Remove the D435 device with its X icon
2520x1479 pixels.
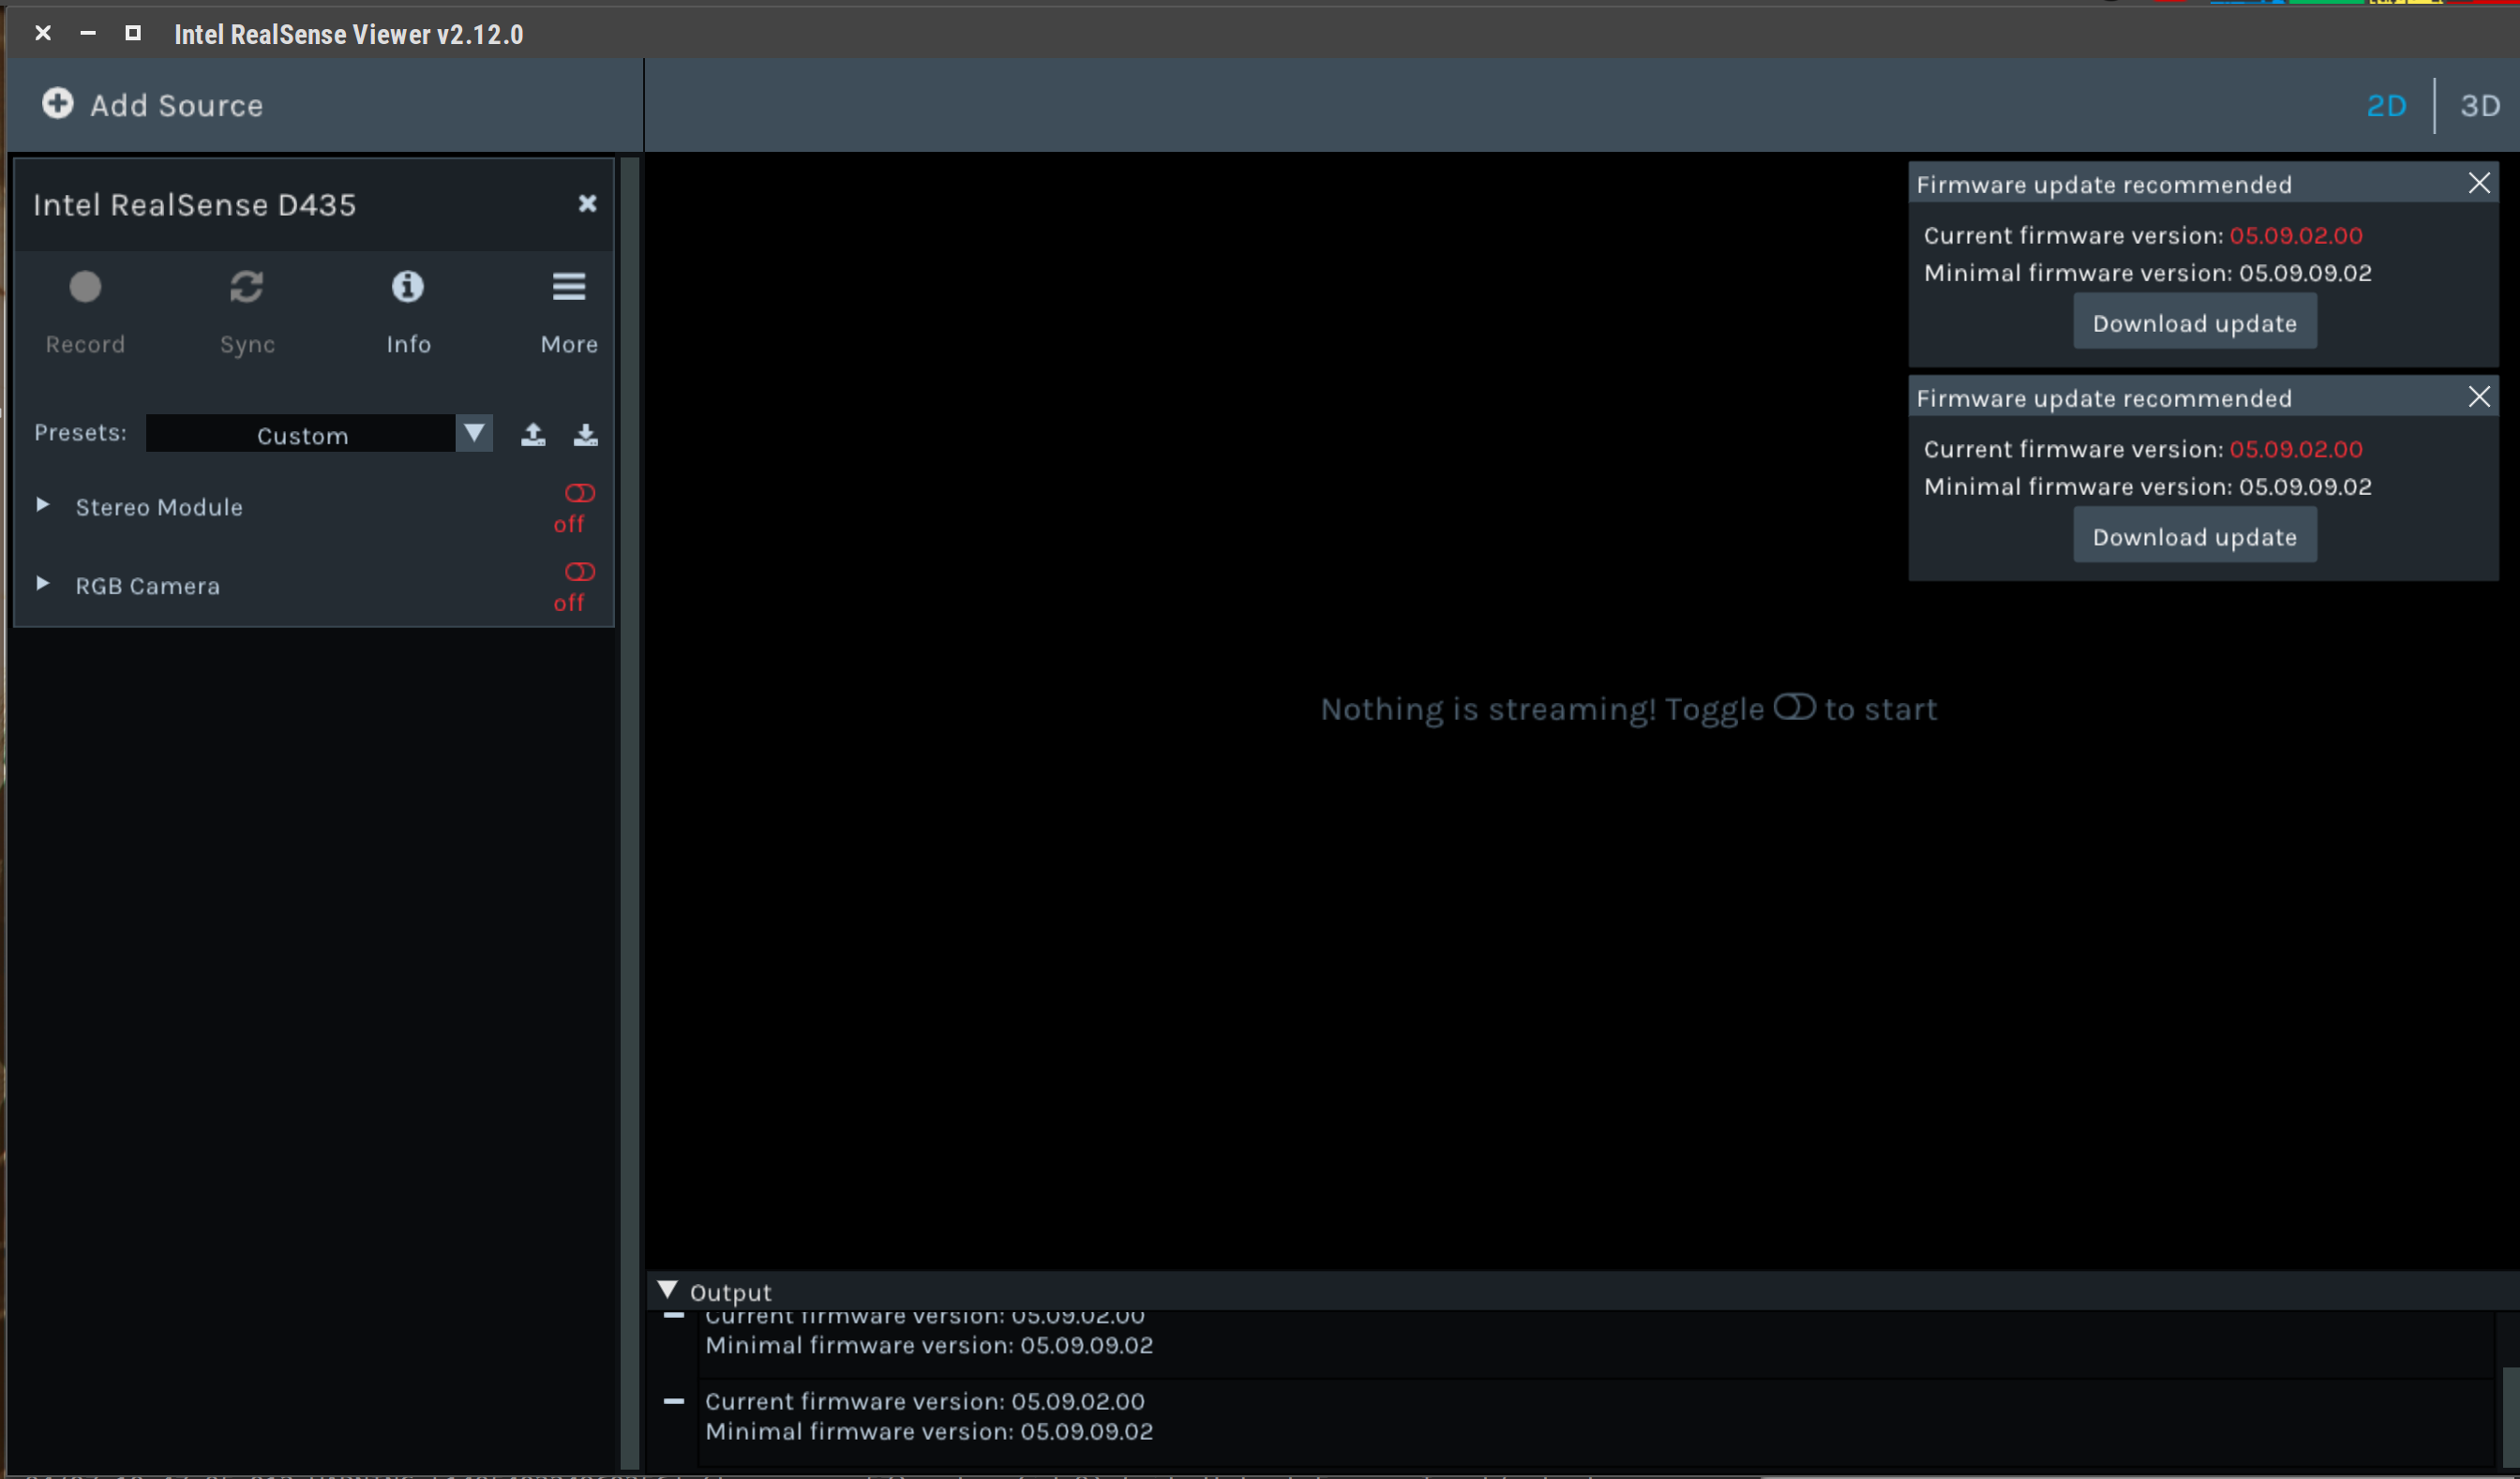[587, 203]
